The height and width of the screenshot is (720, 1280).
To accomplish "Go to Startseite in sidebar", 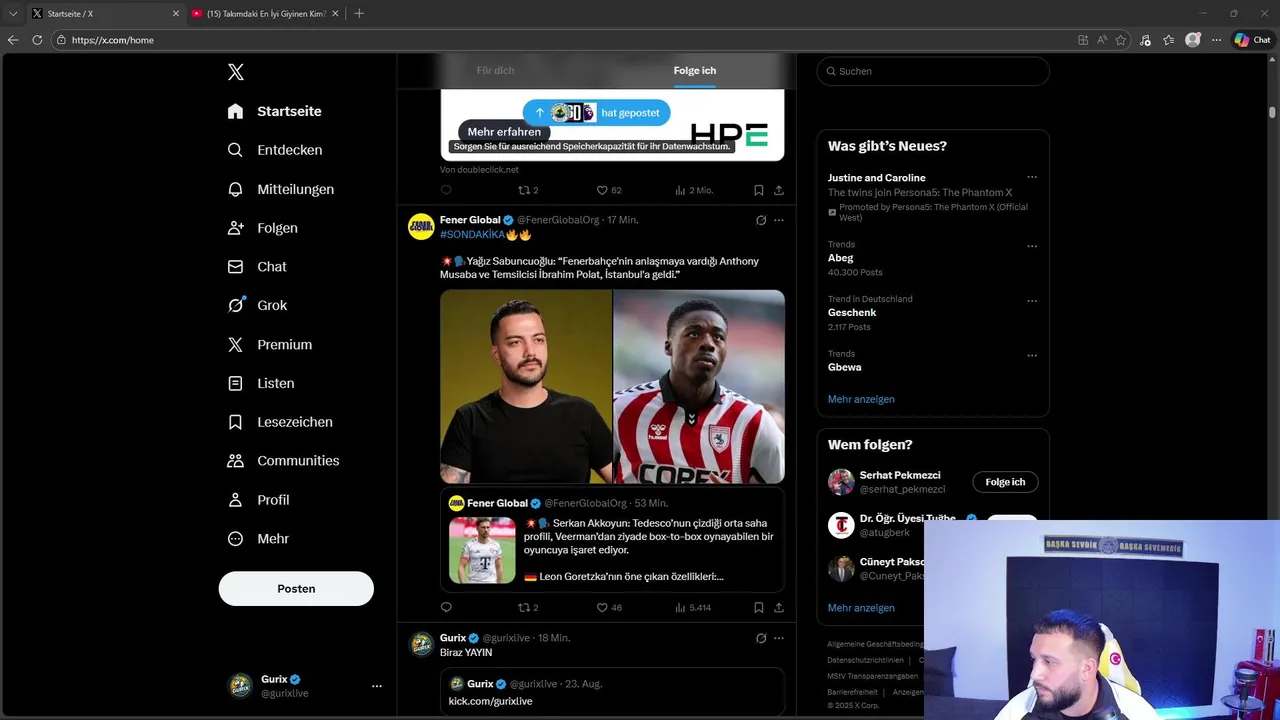I will 274,111.
